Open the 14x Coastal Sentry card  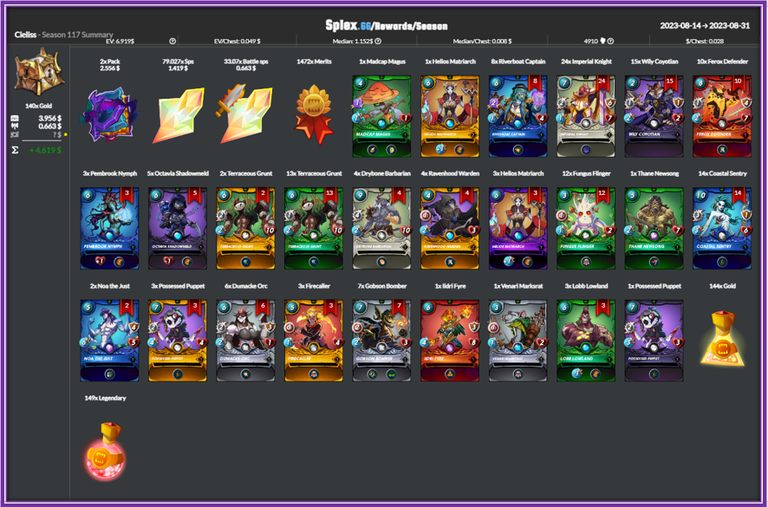pyautogui.click(x=722, y=228)
